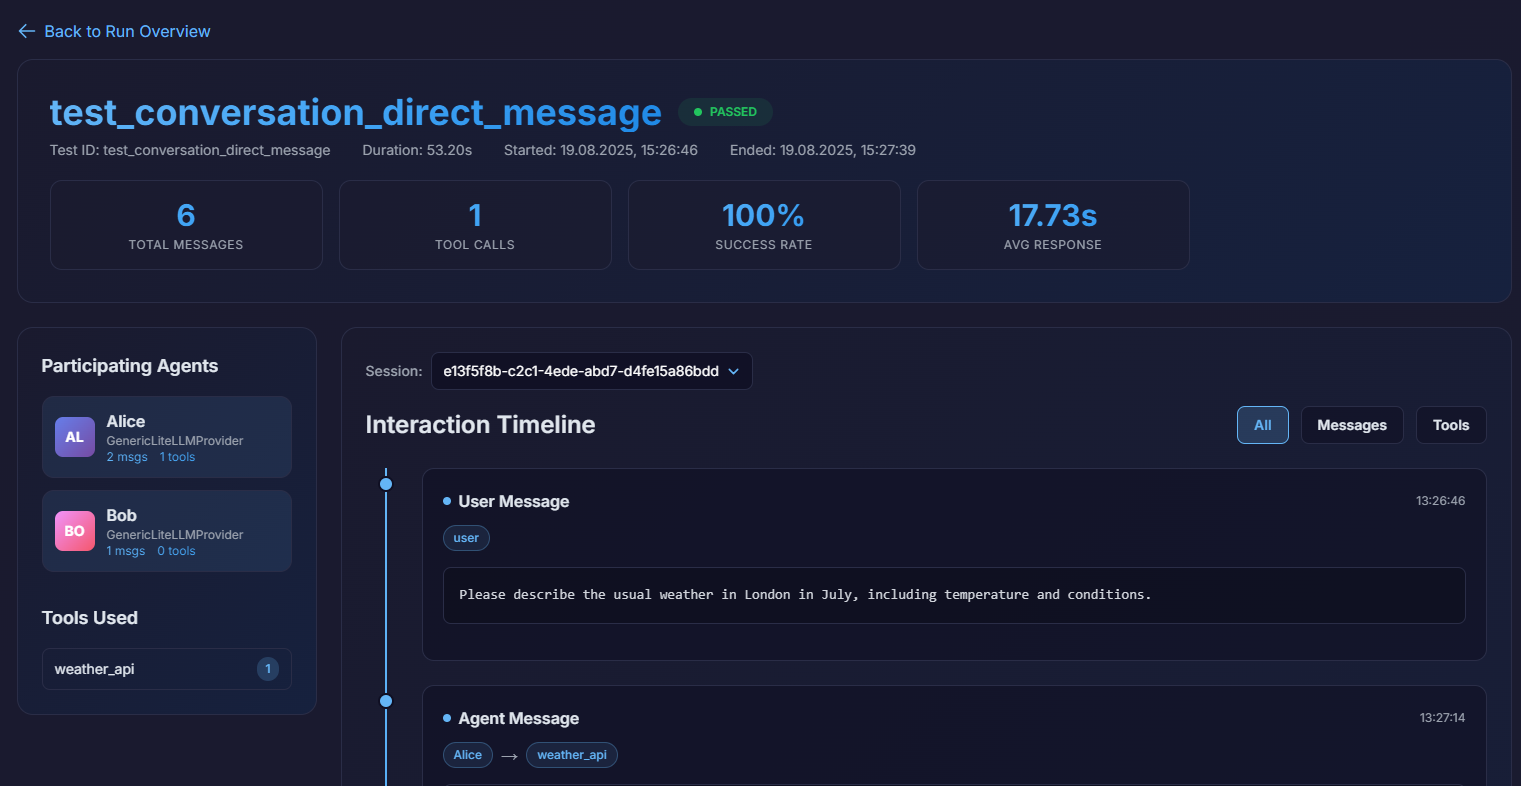This screenshot has width=1521, height=786.
Task: Click the PASSED status badge
Action: tap(725, 112)
